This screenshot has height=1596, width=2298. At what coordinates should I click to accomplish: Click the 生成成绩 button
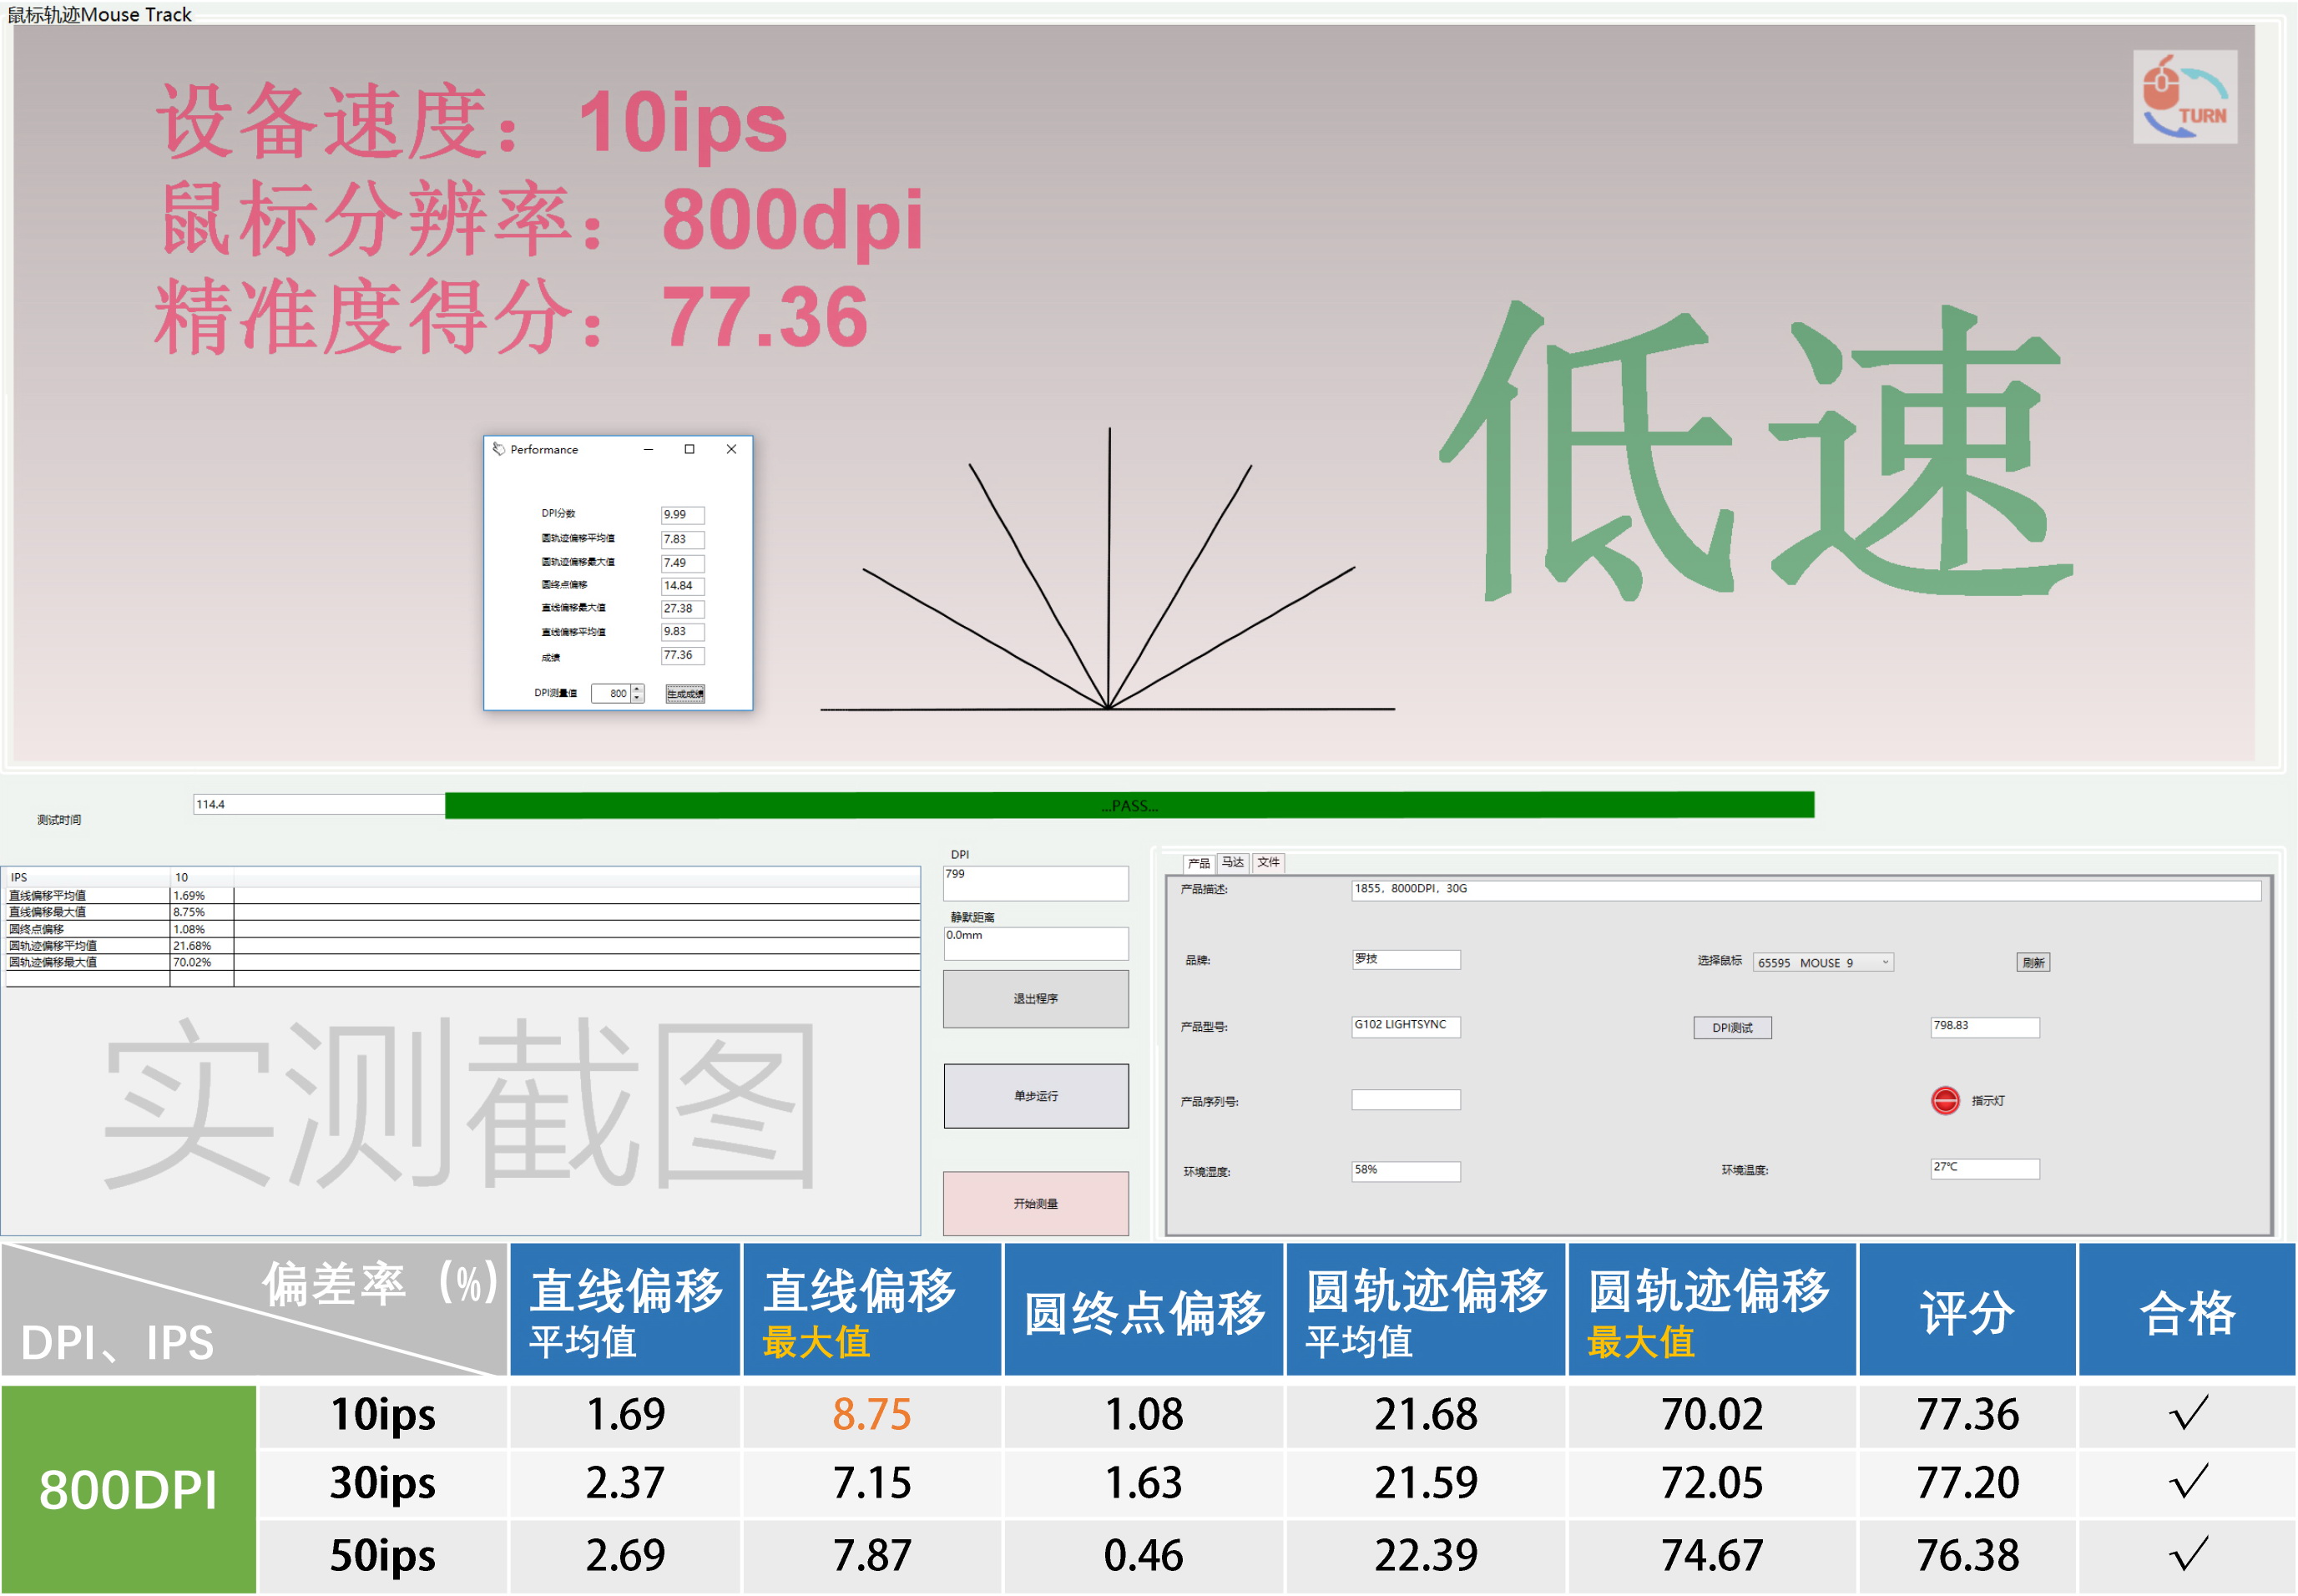[685, 692]
